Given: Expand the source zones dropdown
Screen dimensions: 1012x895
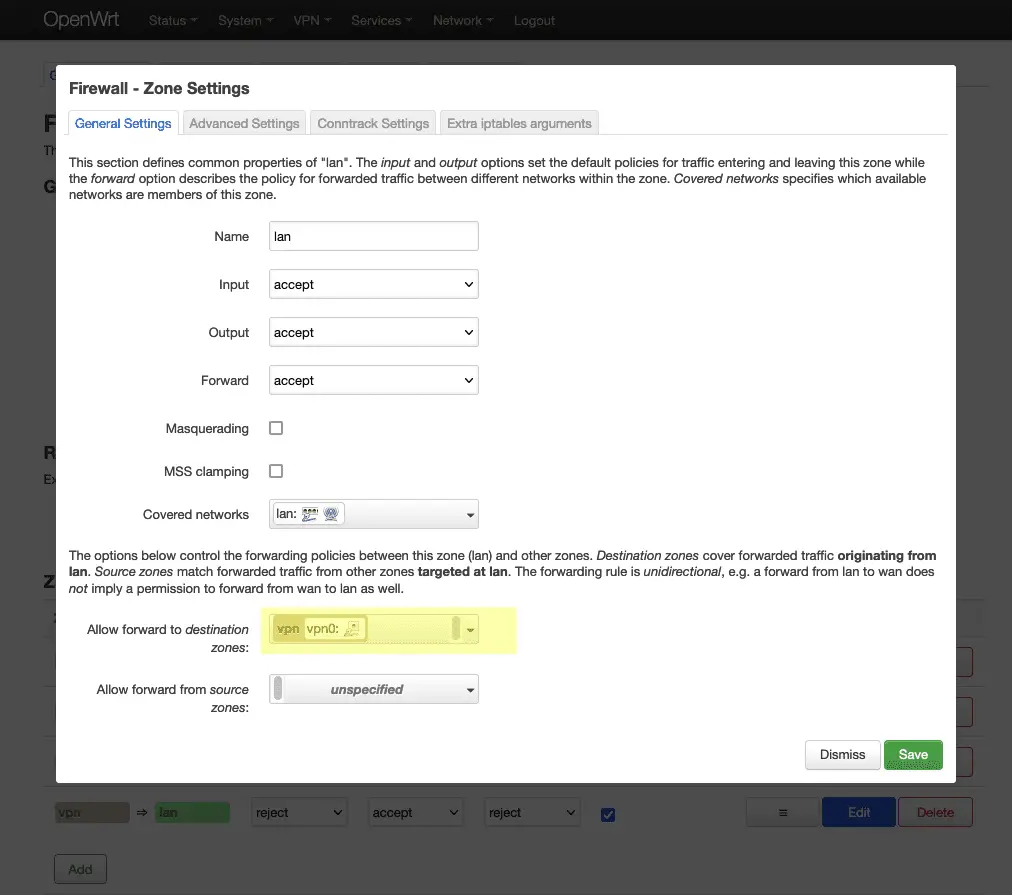Looking at the screenshot, I should click(x=374, y=689).
